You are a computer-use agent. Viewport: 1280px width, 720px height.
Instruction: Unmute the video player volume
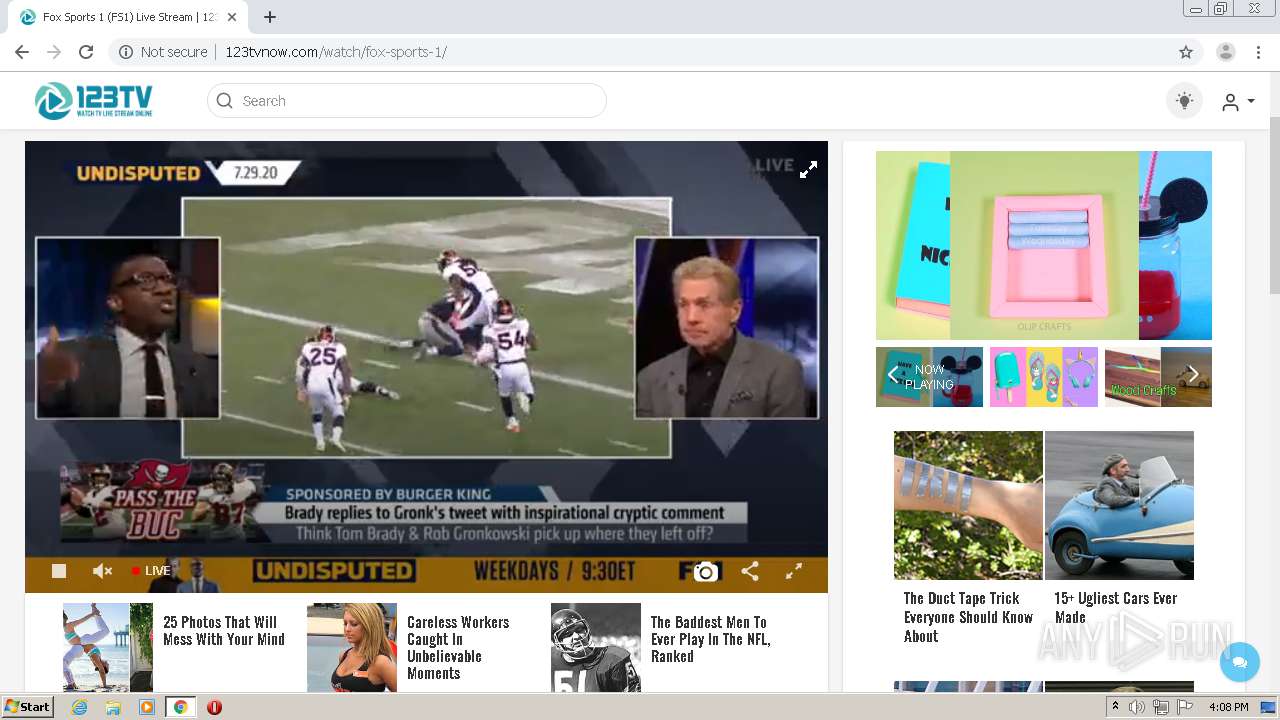(x=102, y=571)
